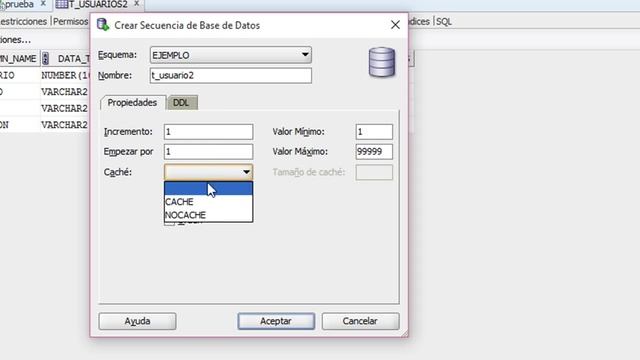Open the prueba editor tab
640x360 pixels.
(19, 4)
